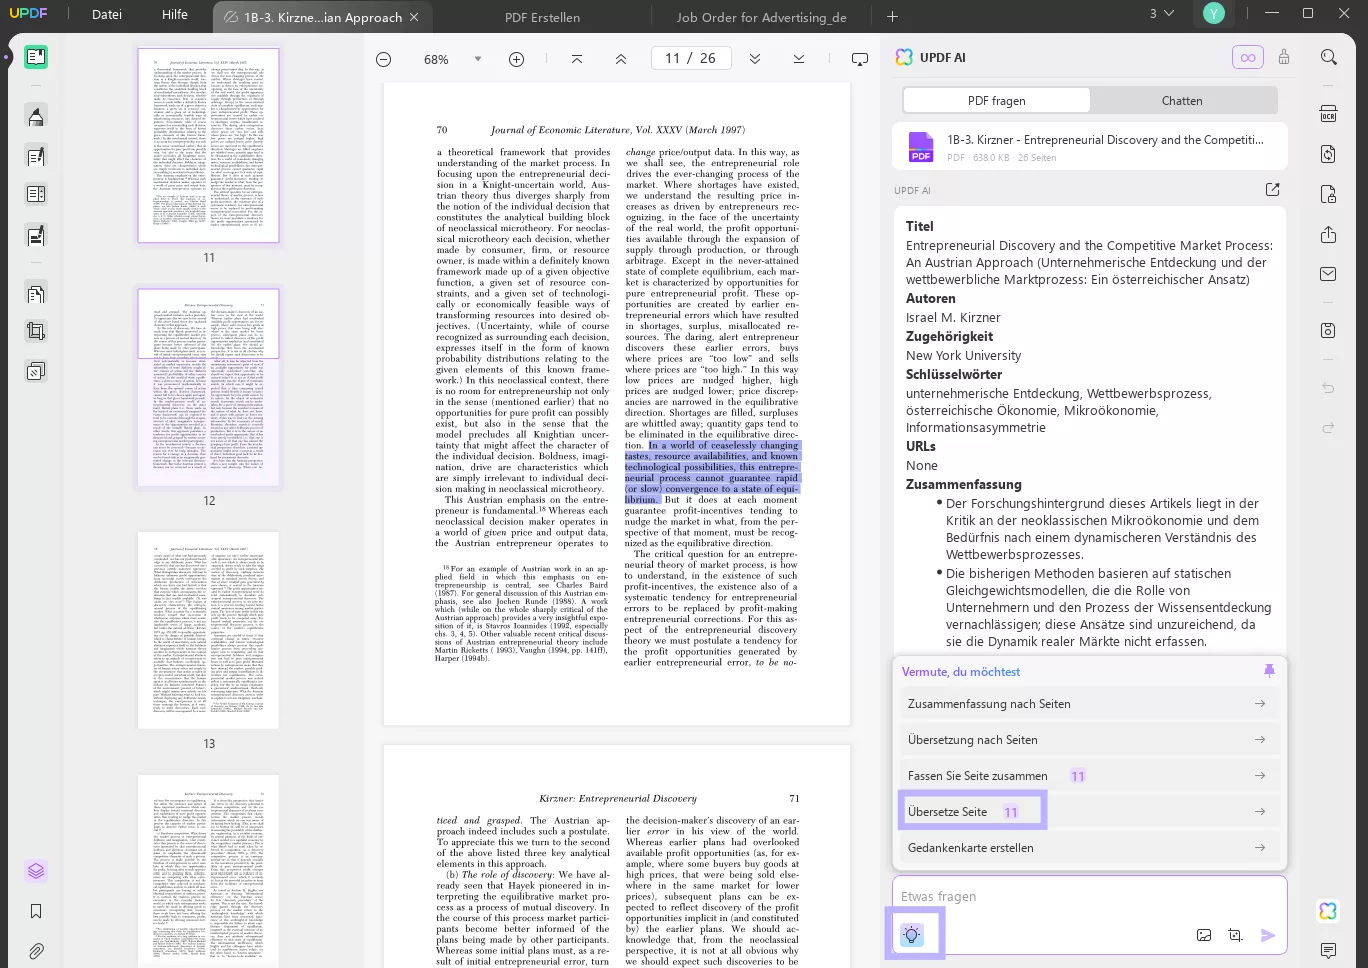This screenshot has width=1368, height=968.
Task: Select the PDF fragen mode
Action: (996, 101)
